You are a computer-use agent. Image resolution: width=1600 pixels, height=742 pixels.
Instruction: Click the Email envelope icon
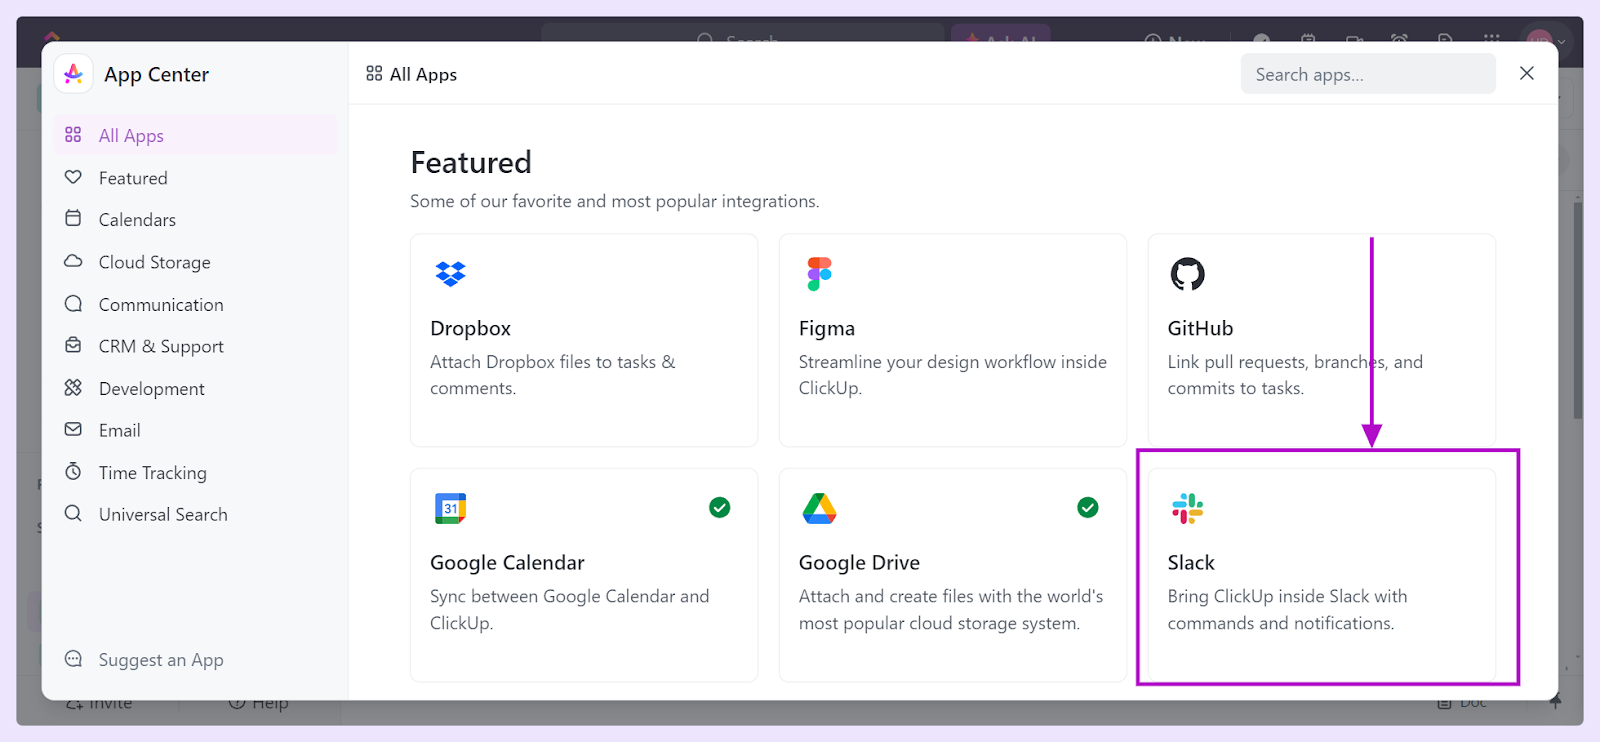point(73,429)
